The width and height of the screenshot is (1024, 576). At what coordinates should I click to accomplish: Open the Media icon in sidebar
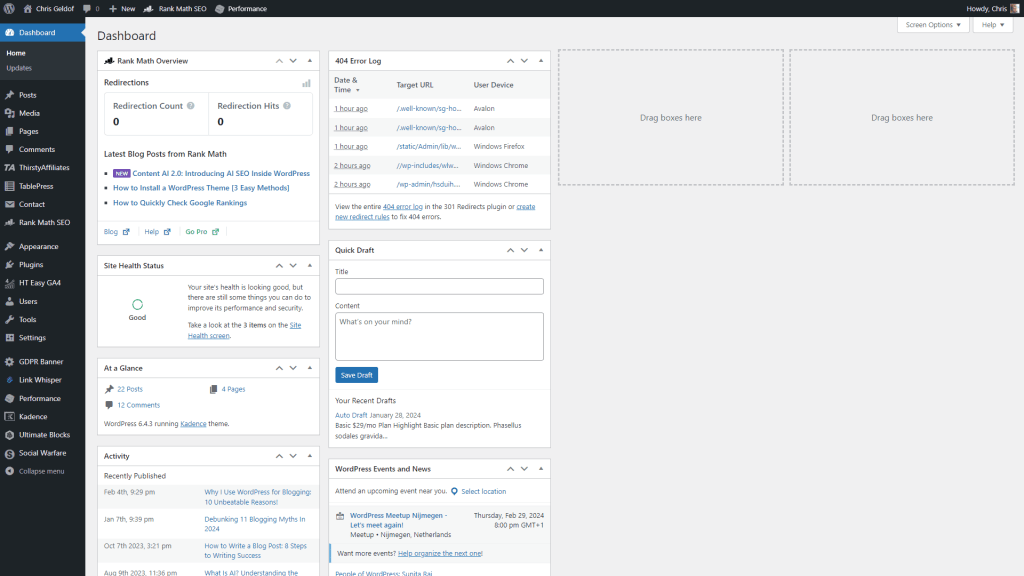tap(10, 113)
